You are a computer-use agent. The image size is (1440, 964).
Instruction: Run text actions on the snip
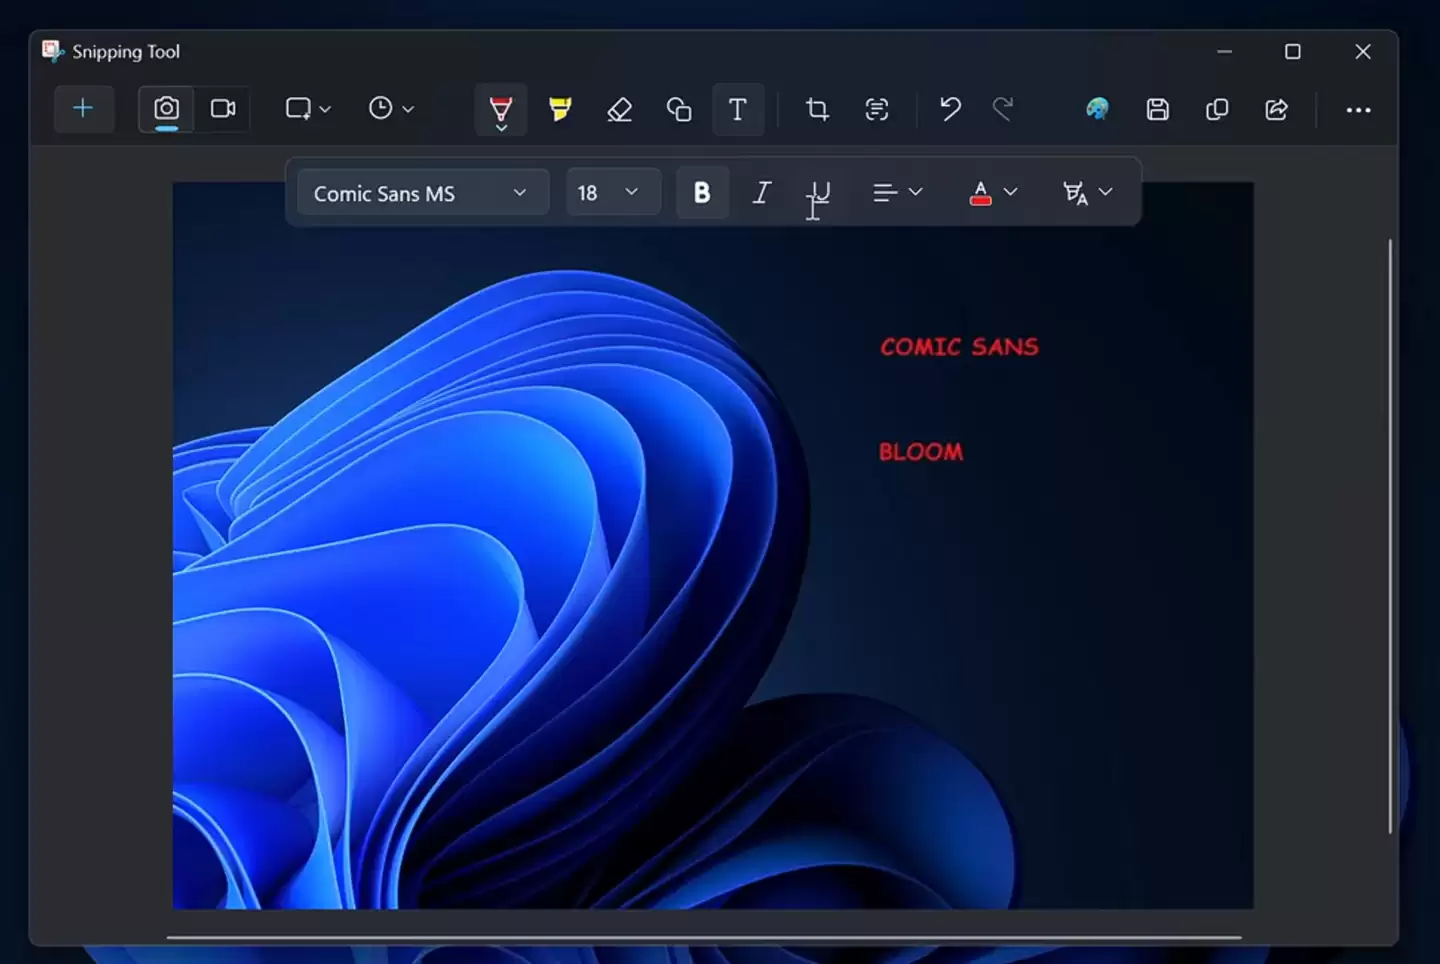point(876,110)
